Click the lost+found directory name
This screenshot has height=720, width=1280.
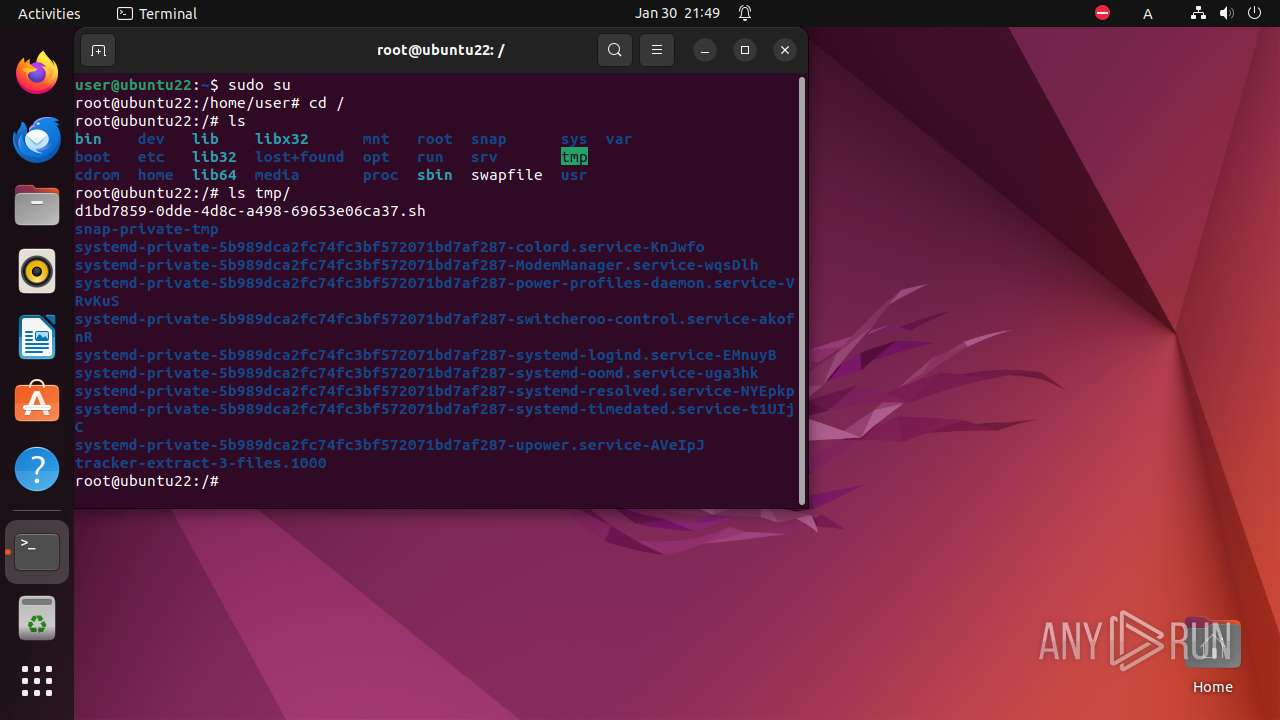[x=299, y=157]
